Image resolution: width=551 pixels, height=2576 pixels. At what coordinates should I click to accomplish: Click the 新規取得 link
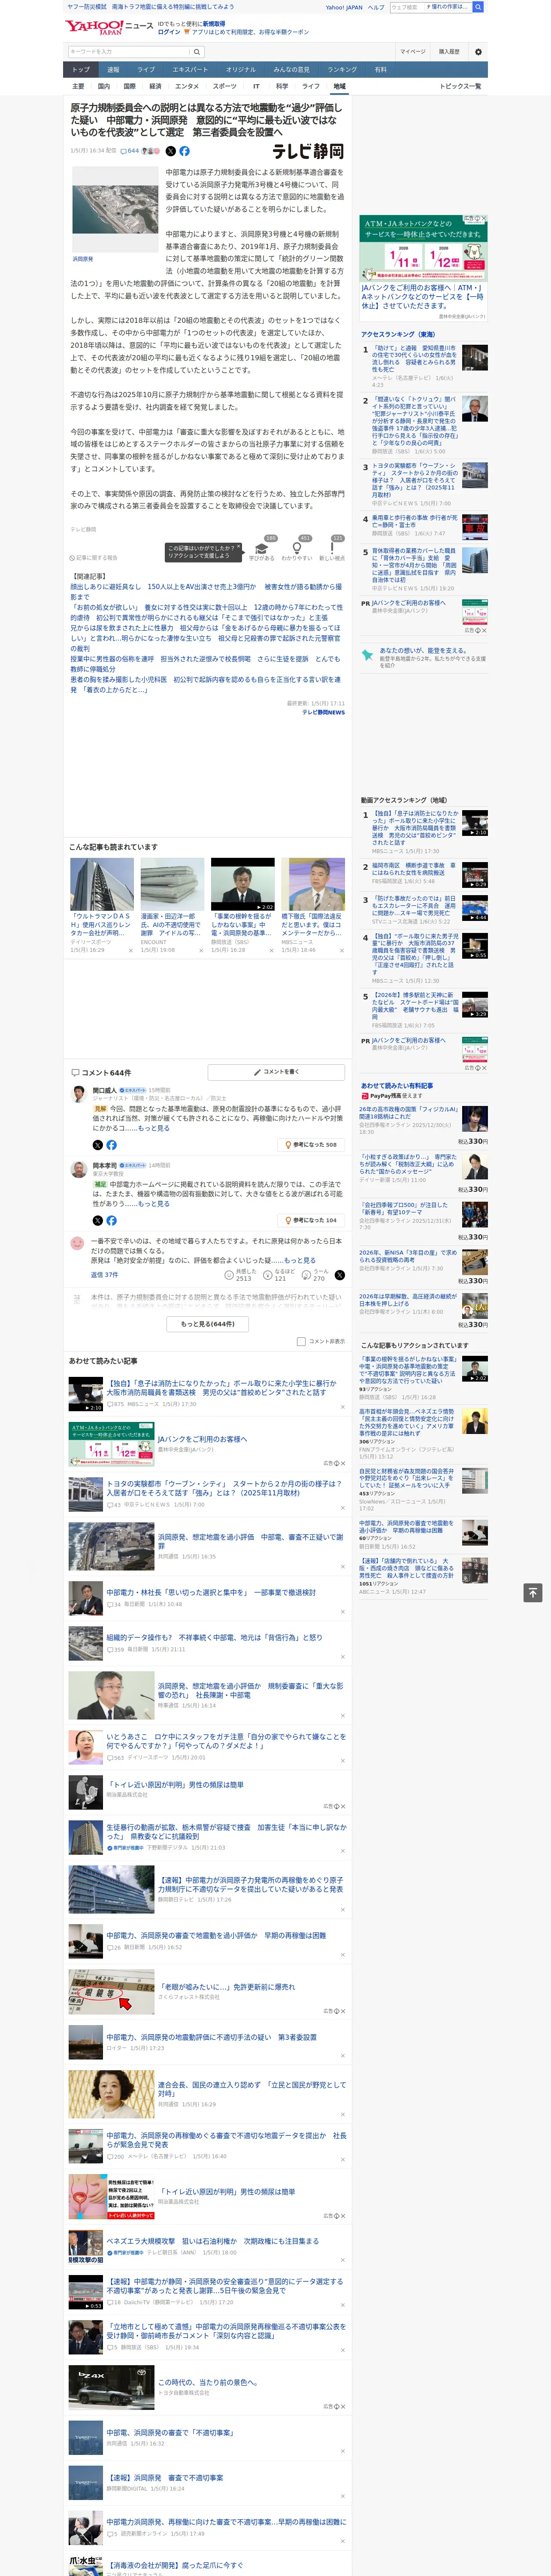tap(214, 23)
